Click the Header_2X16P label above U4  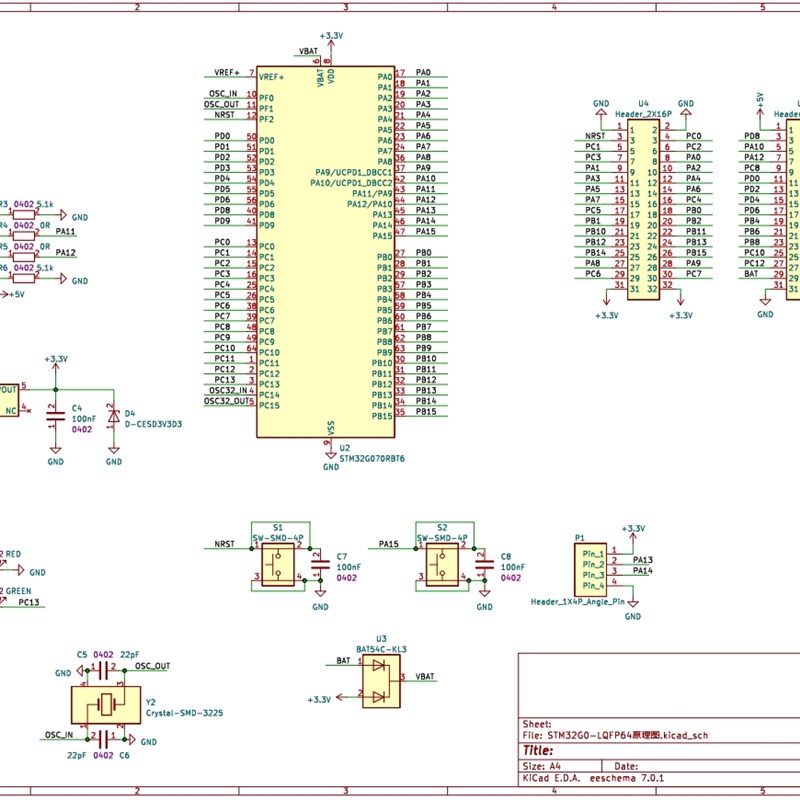coord(643,114)
